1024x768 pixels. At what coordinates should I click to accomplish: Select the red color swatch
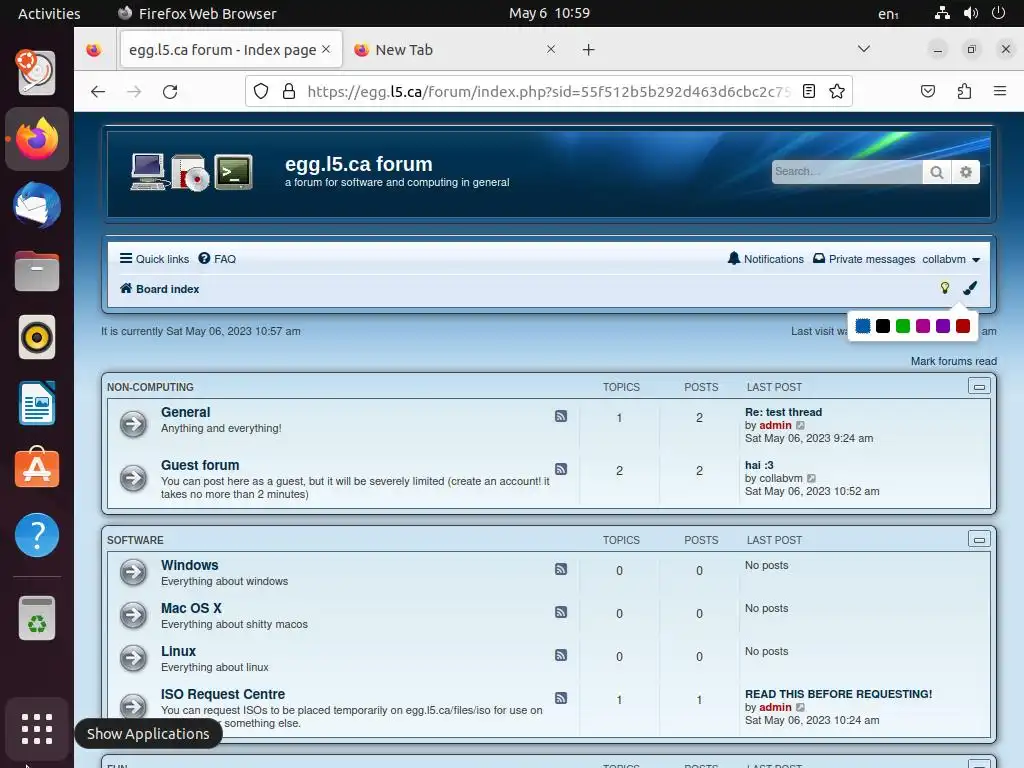point(963,326)
